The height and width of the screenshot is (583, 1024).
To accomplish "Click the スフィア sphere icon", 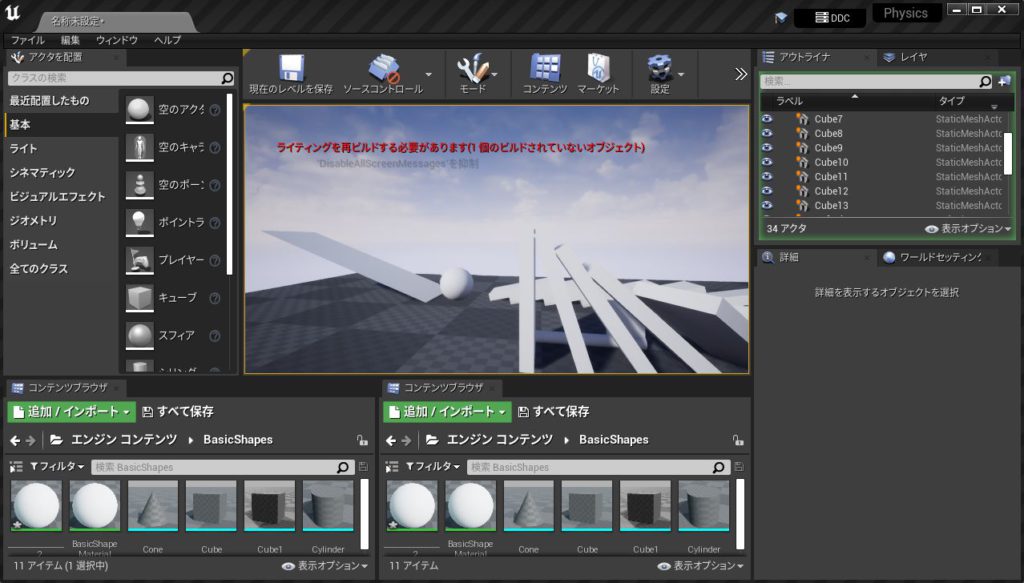I will click(x=139, y=336).
